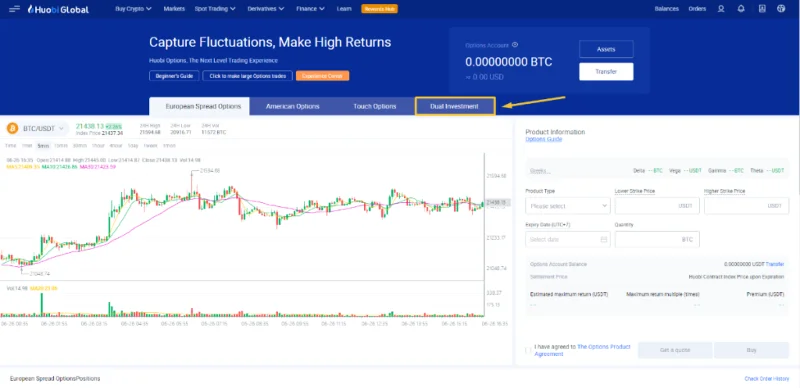The height and width of the screenshot is (388, 800).
Task: Toggle the Options Account balance eye icon
Action: (515, 45)
